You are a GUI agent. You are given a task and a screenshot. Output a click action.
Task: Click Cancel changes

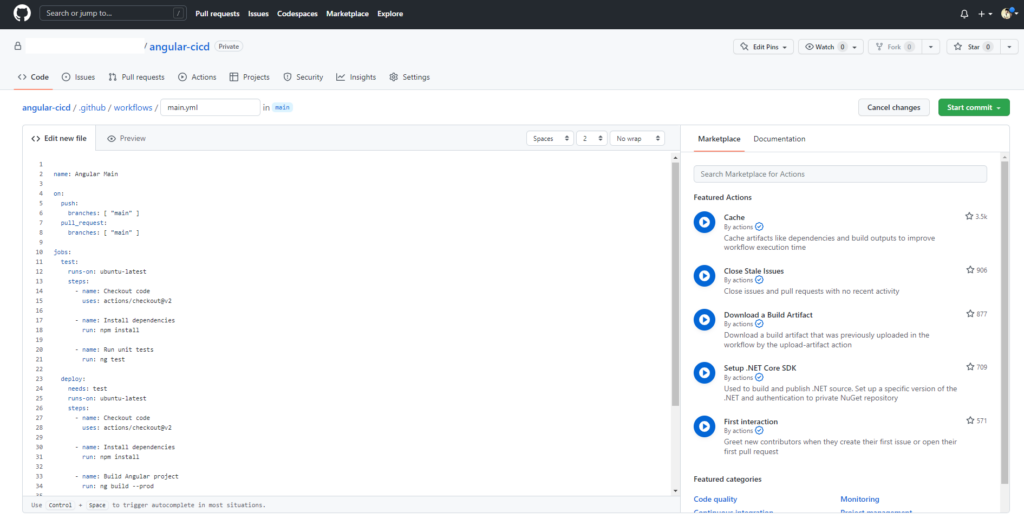point(893,107)
